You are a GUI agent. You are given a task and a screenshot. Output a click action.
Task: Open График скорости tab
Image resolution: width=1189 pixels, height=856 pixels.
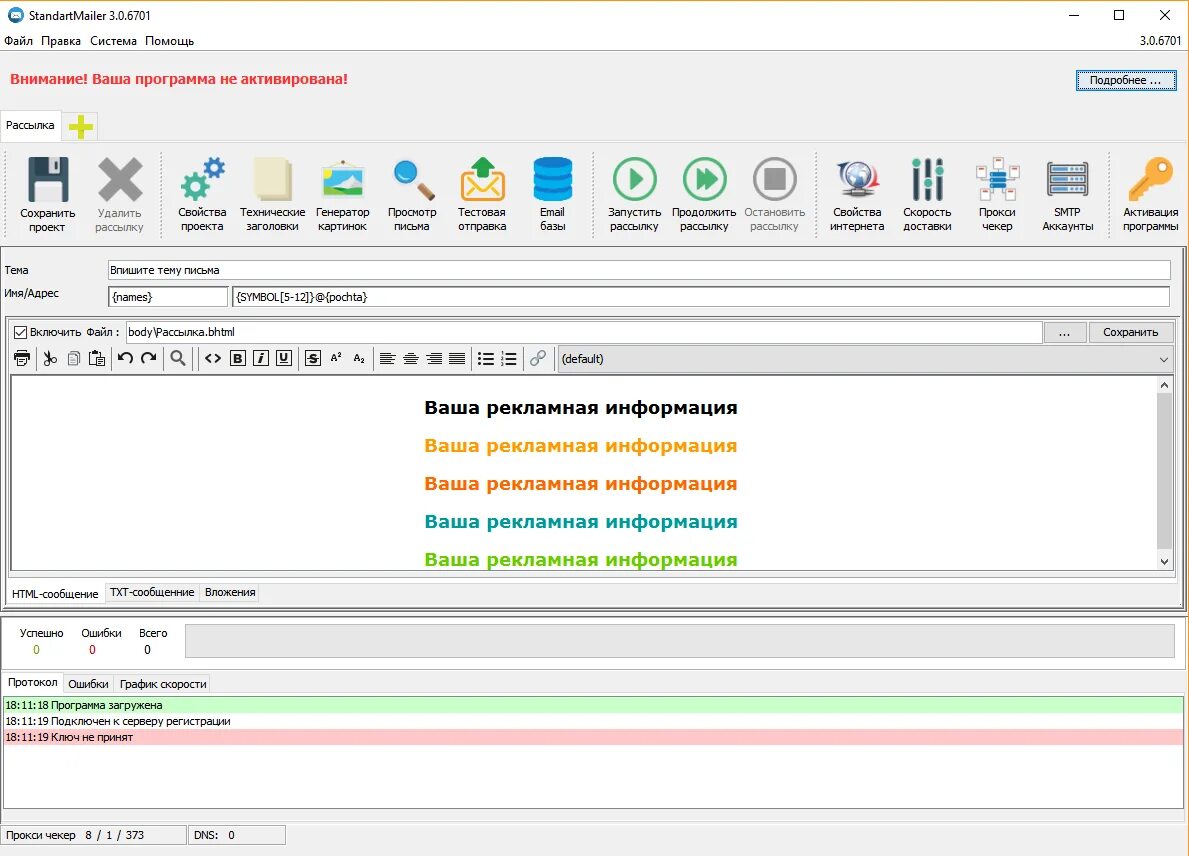[163, 684]
